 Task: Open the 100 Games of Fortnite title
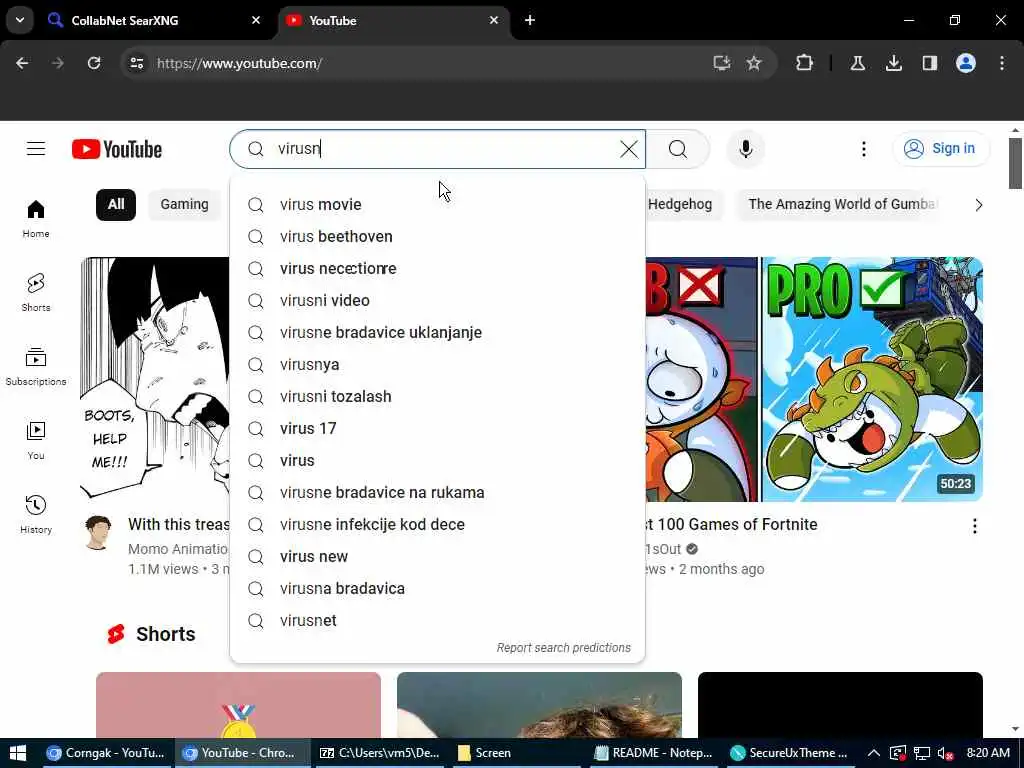(731, 524)
